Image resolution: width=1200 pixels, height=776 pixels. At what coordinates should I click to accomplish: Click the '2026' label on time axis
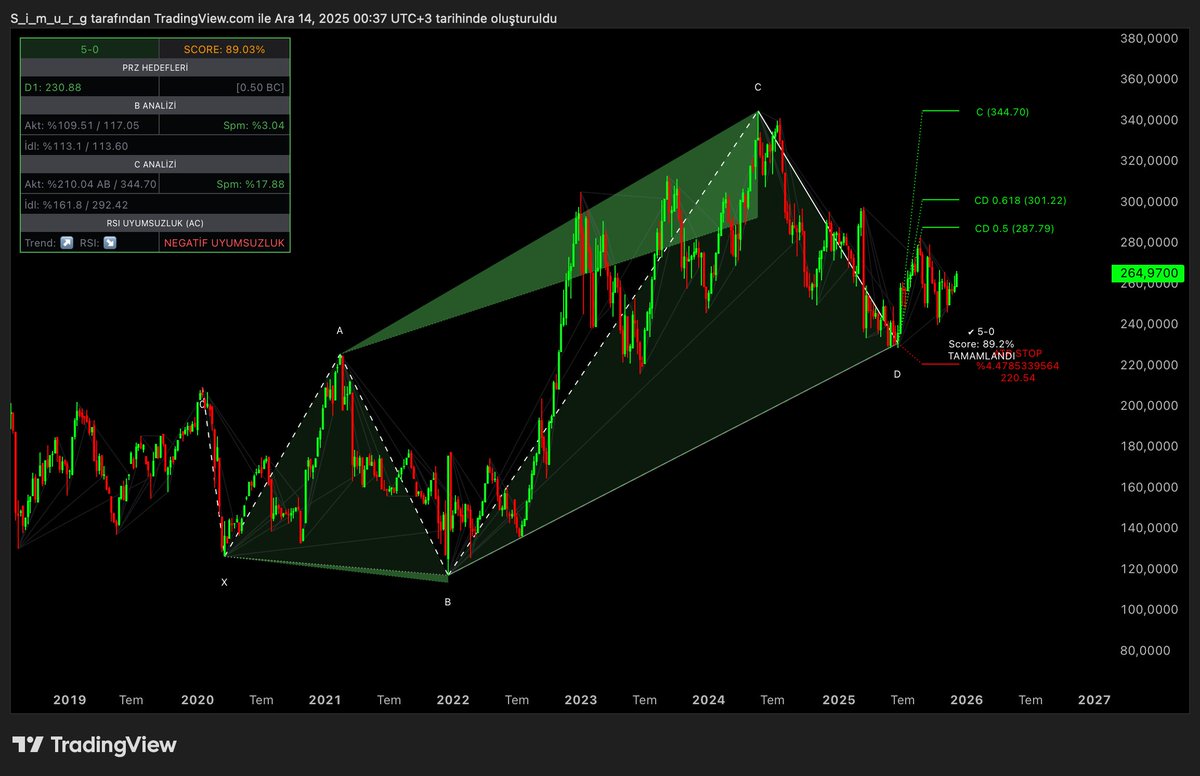pyautogui.click(x=966, y=700)
